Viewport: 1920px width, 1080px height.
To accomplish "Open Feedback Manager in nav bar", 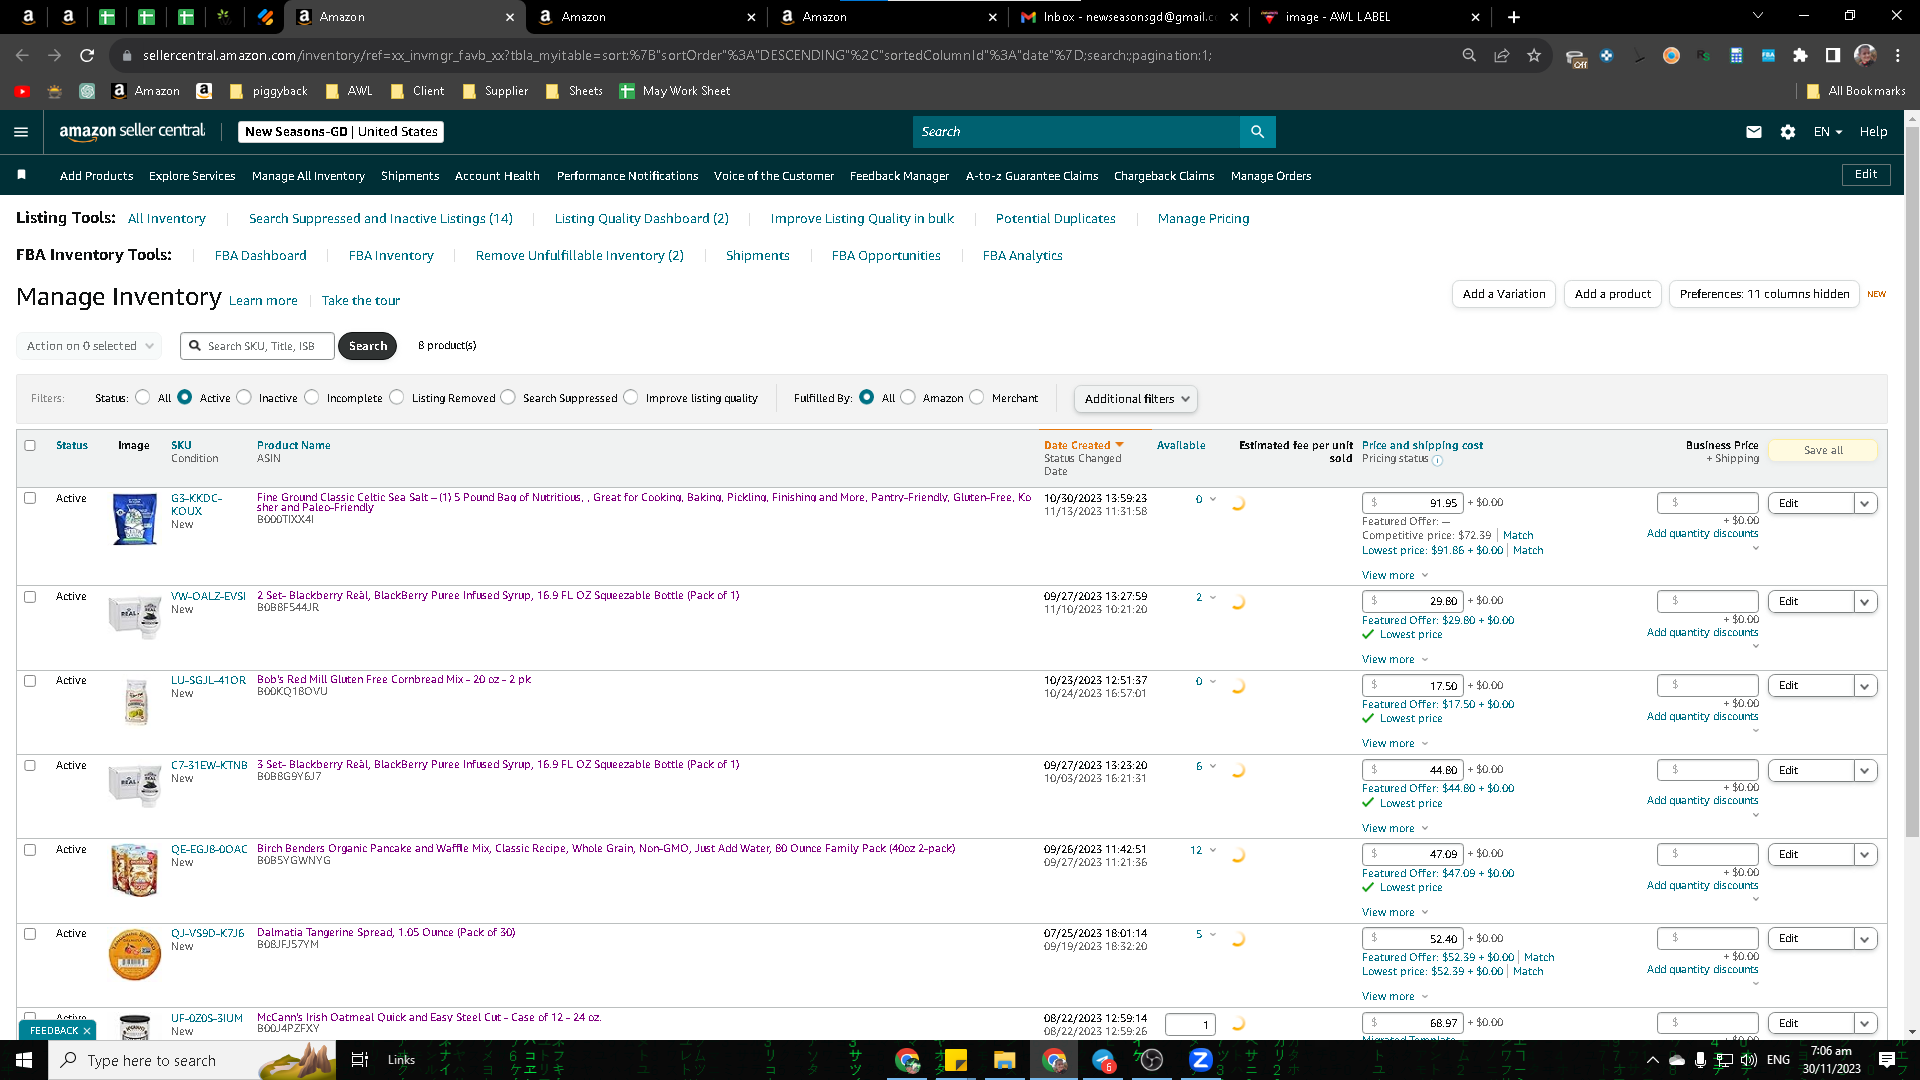I will pyautogui.click(x=899, y=176).
